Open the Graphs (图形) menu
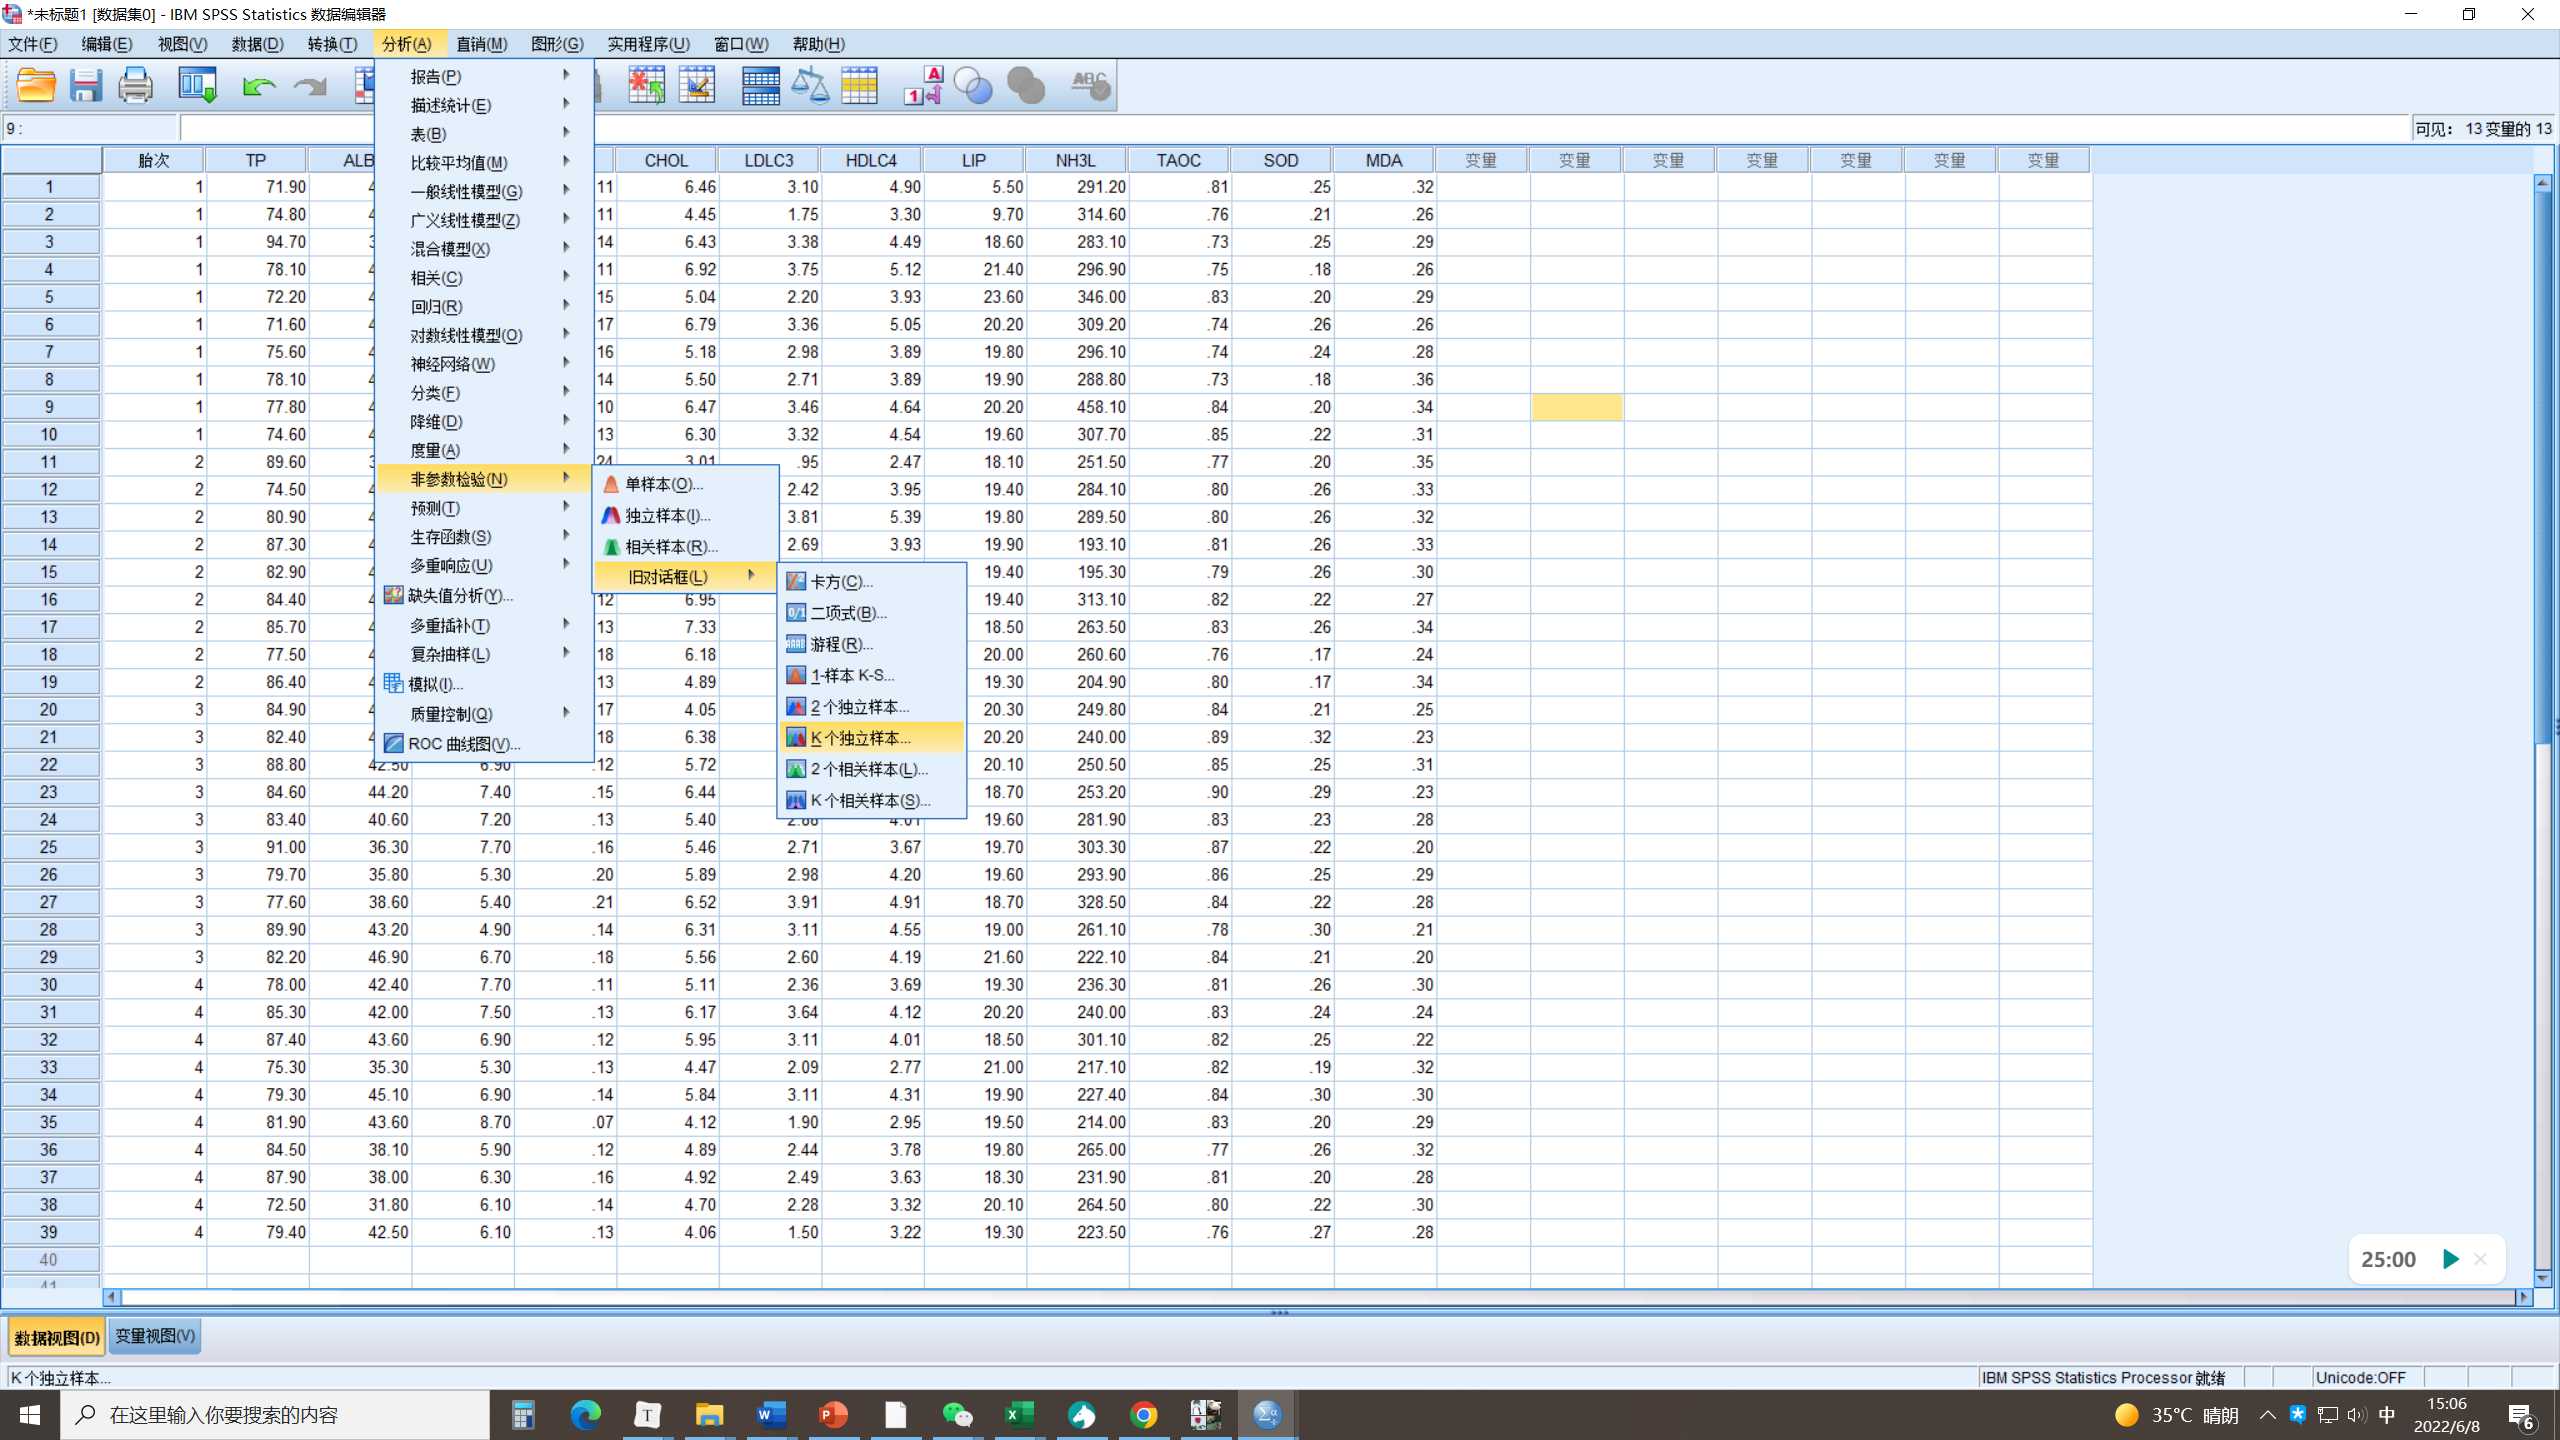Image resolution: width=2560 pixels, height=1440 pixels. click(557, 44)
